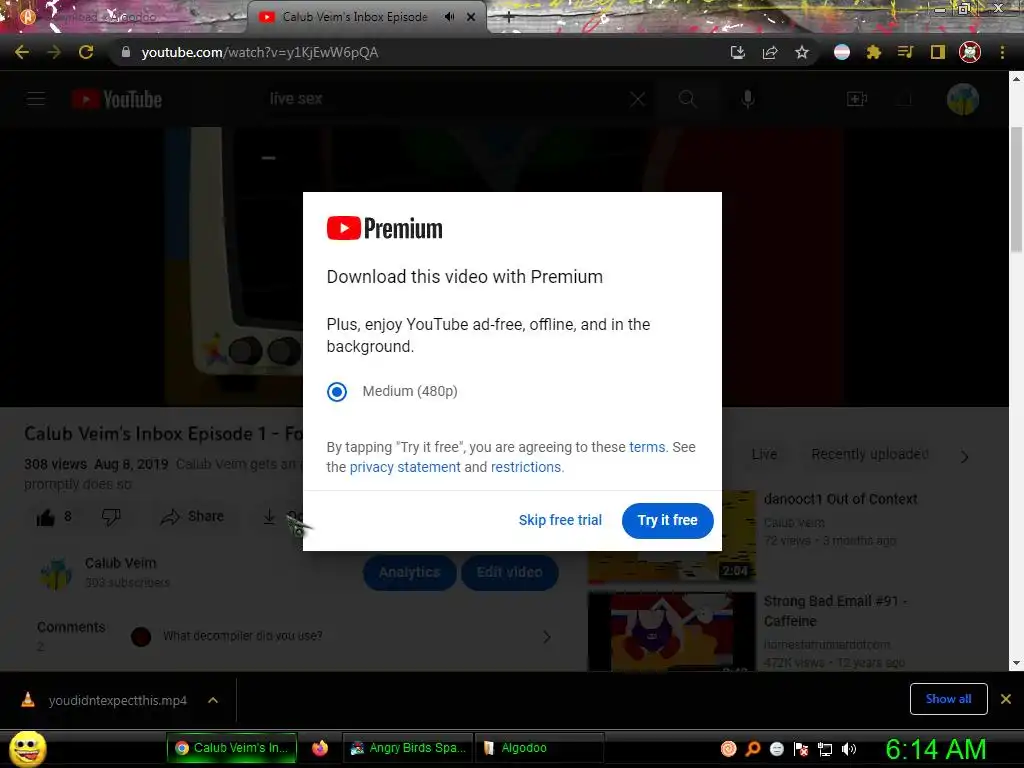The width and height of the screenshot is (1024, 768).
Task: Click the YouTube logo
Action: pos(117,99)
